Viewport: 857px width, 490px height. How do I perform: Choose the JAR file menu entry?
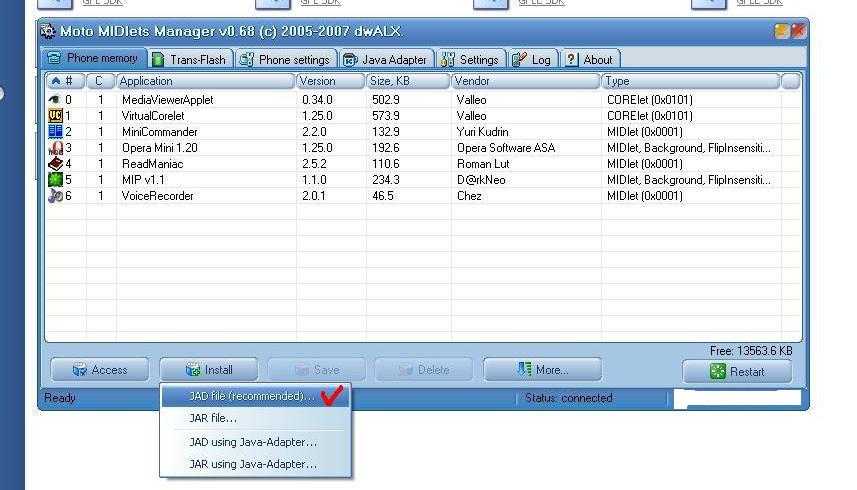point(256,418)
